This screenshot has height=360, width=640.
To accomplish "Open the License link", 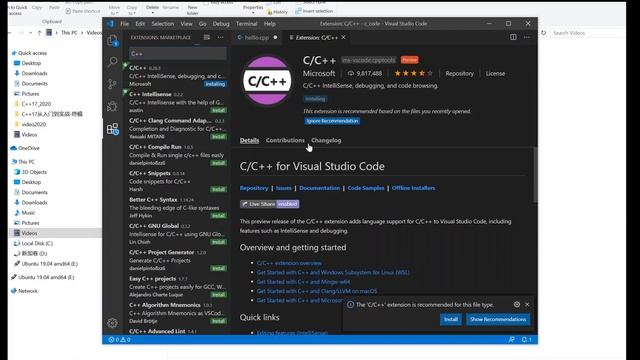I will pos(495,73).
